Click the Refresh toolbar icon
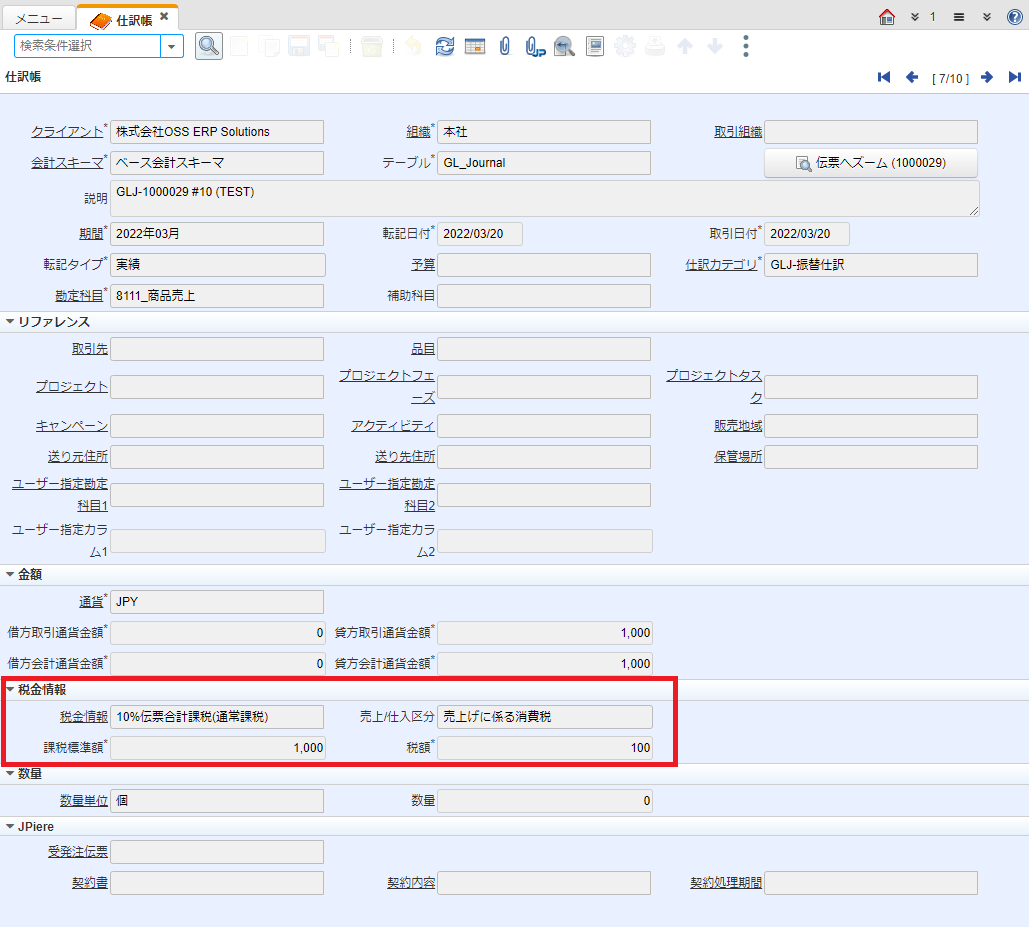The height and width of the screenshot is (927, 1029). [444, 46]
